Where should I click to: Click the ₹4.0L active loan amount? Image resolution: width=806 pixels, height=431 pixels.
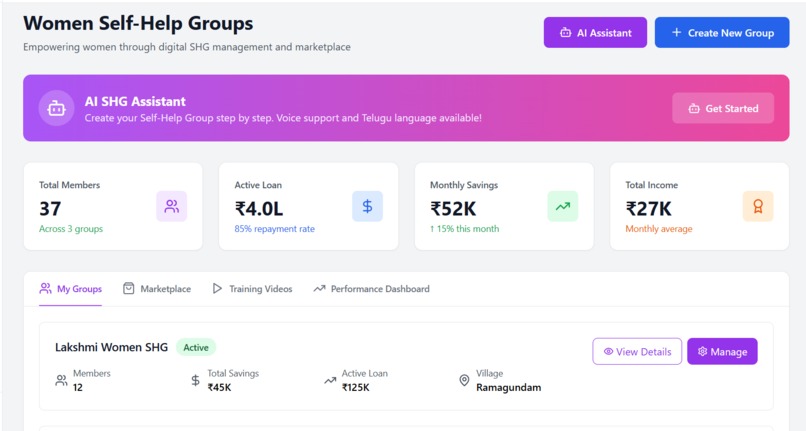pyautogui.click(x=259, y=209)
